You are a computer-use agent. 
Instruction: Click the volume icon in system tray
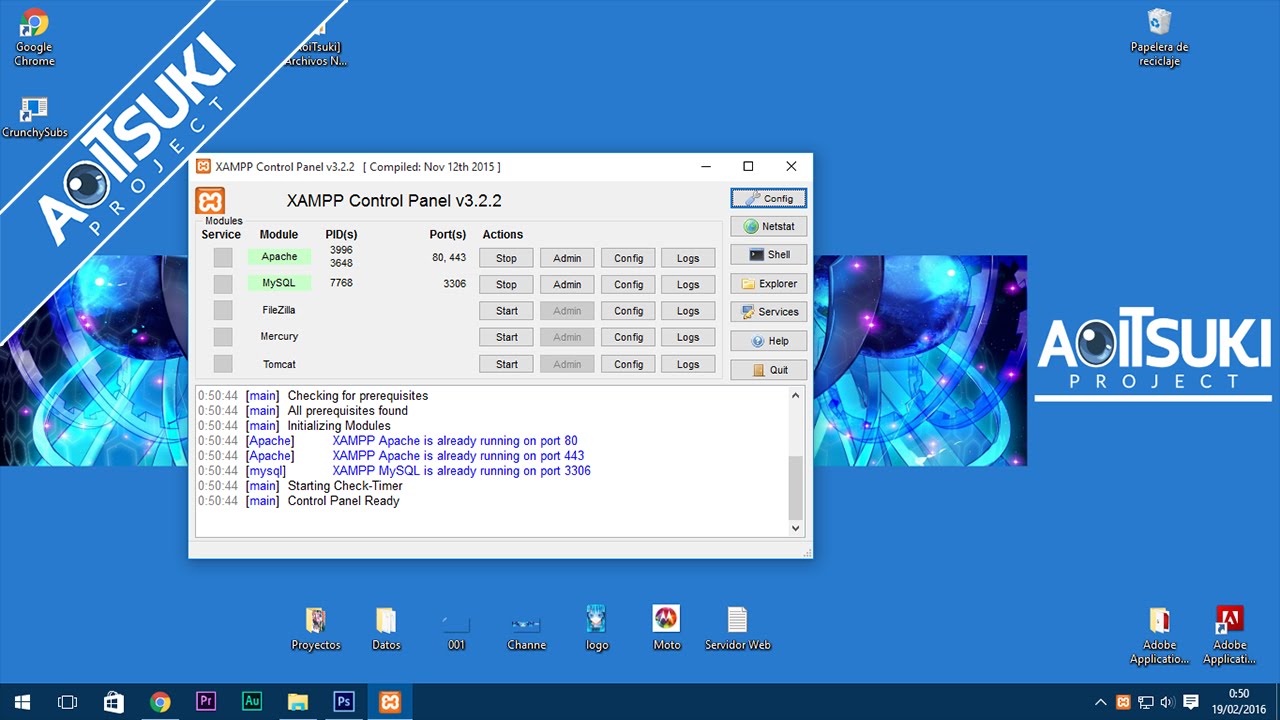[x=1166, y=702]
